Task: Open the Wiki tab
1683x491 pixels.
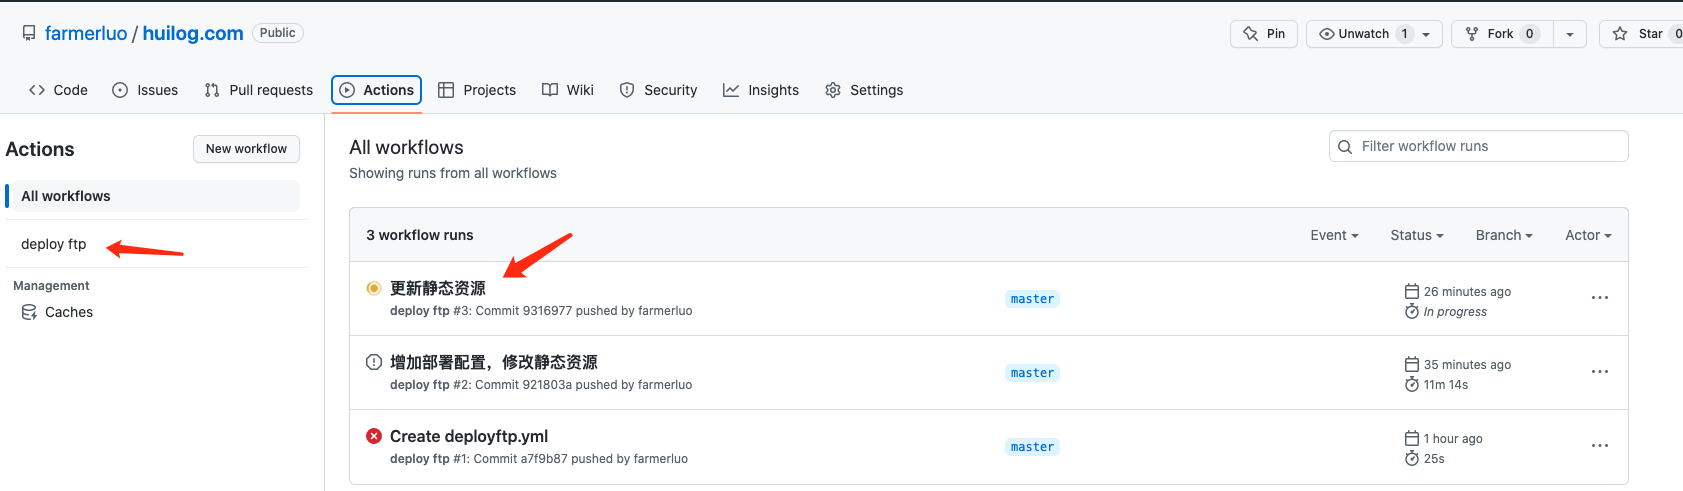Action: (568, 90)
